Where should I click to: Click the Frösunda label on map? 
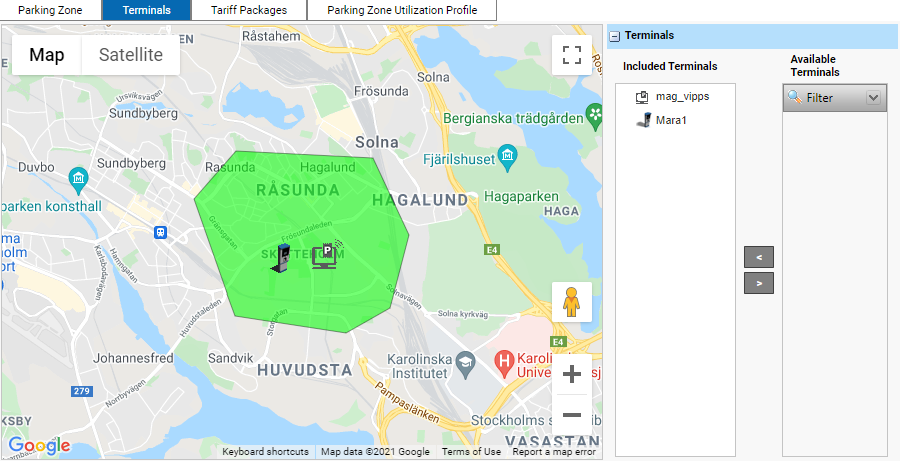coord(381,91)
